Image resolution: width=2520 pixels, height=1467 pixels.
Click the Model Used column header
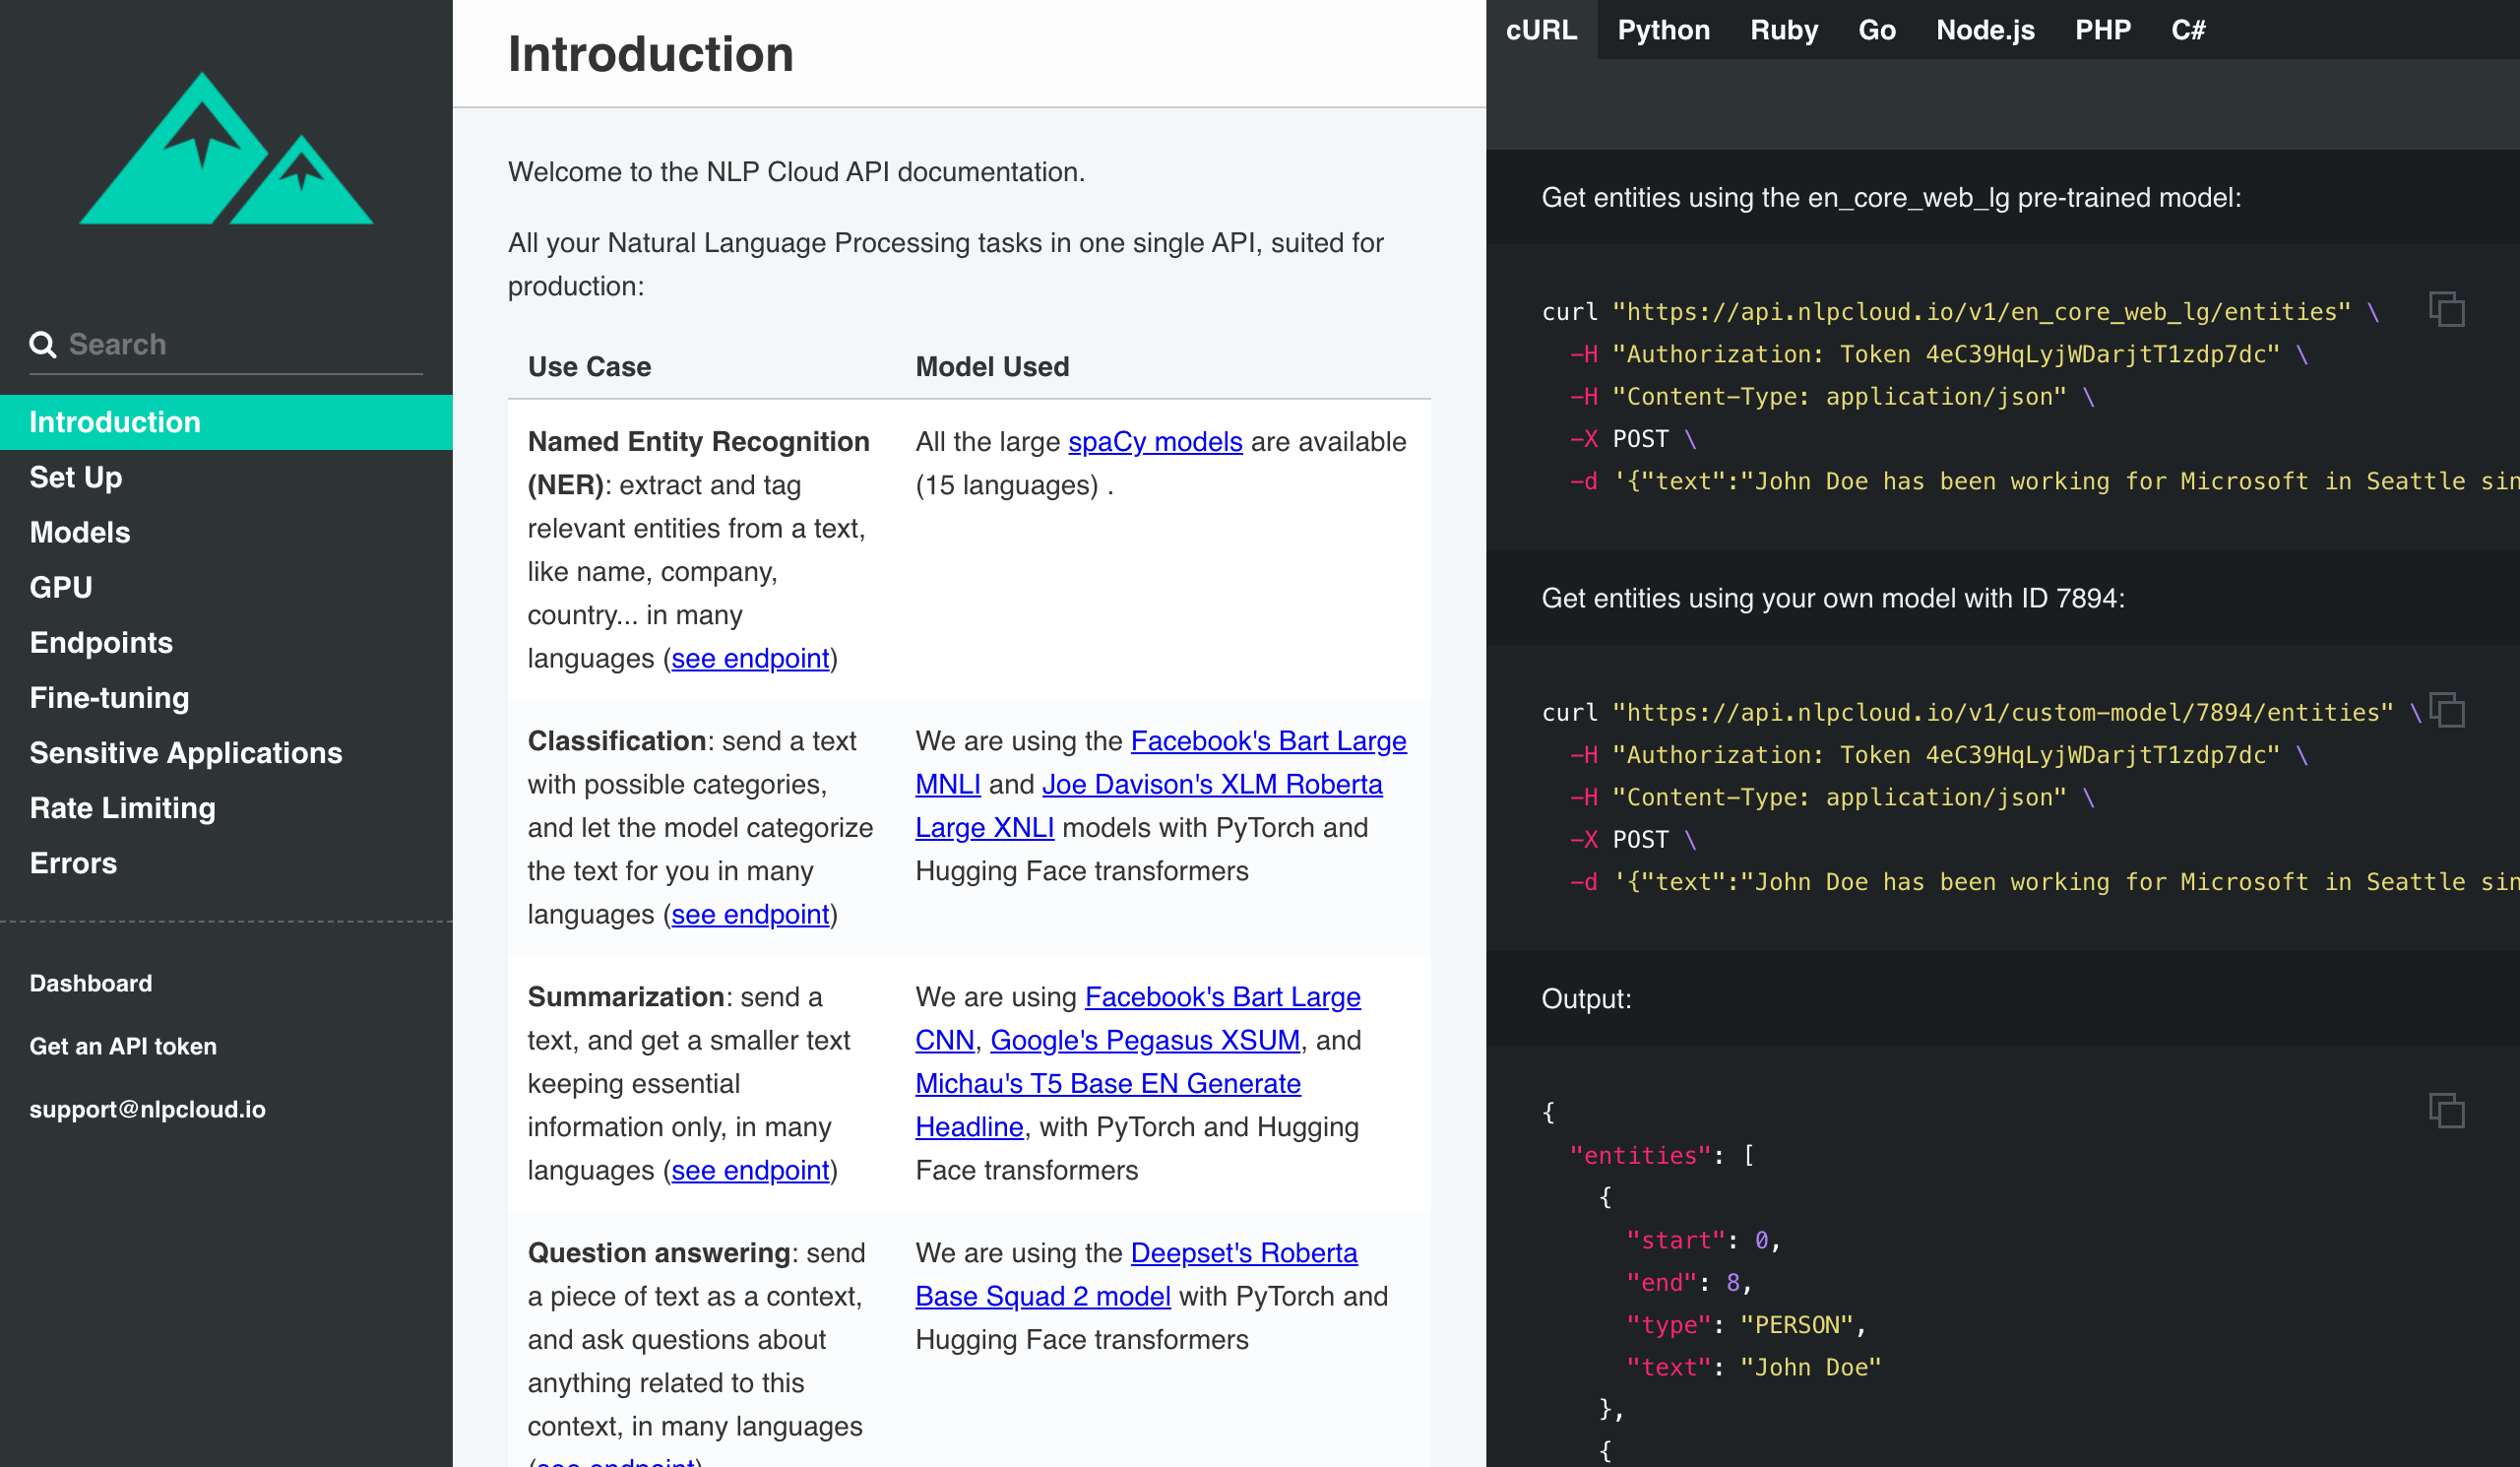(x=992, y=367)
